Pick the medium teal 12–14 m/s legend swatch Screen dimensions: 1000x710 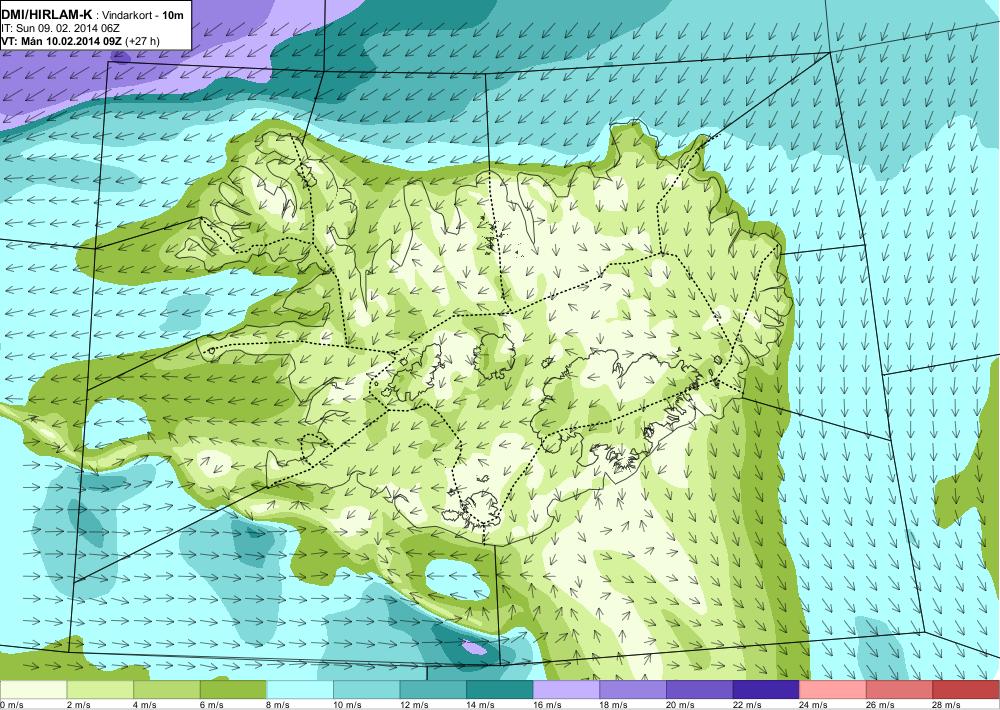tap(433, 690)
